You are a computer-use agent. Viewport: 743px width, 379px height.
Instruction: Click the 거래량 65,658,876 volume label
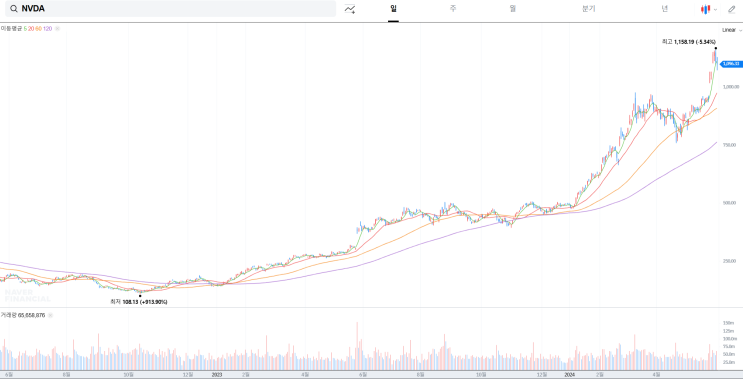pos(23,315)
